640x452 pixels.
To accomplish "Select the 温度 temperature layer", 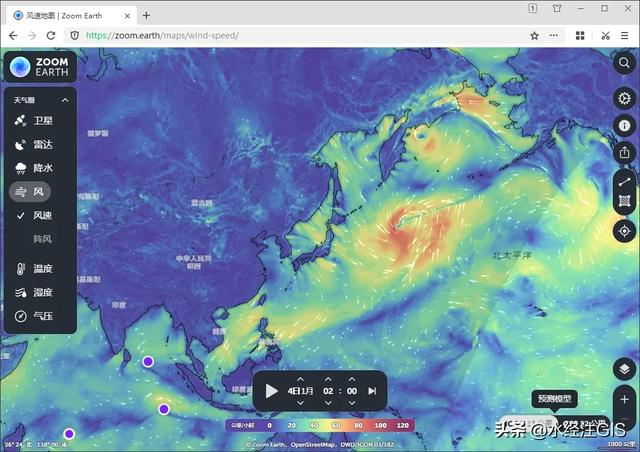I will [x=34, y=268].
